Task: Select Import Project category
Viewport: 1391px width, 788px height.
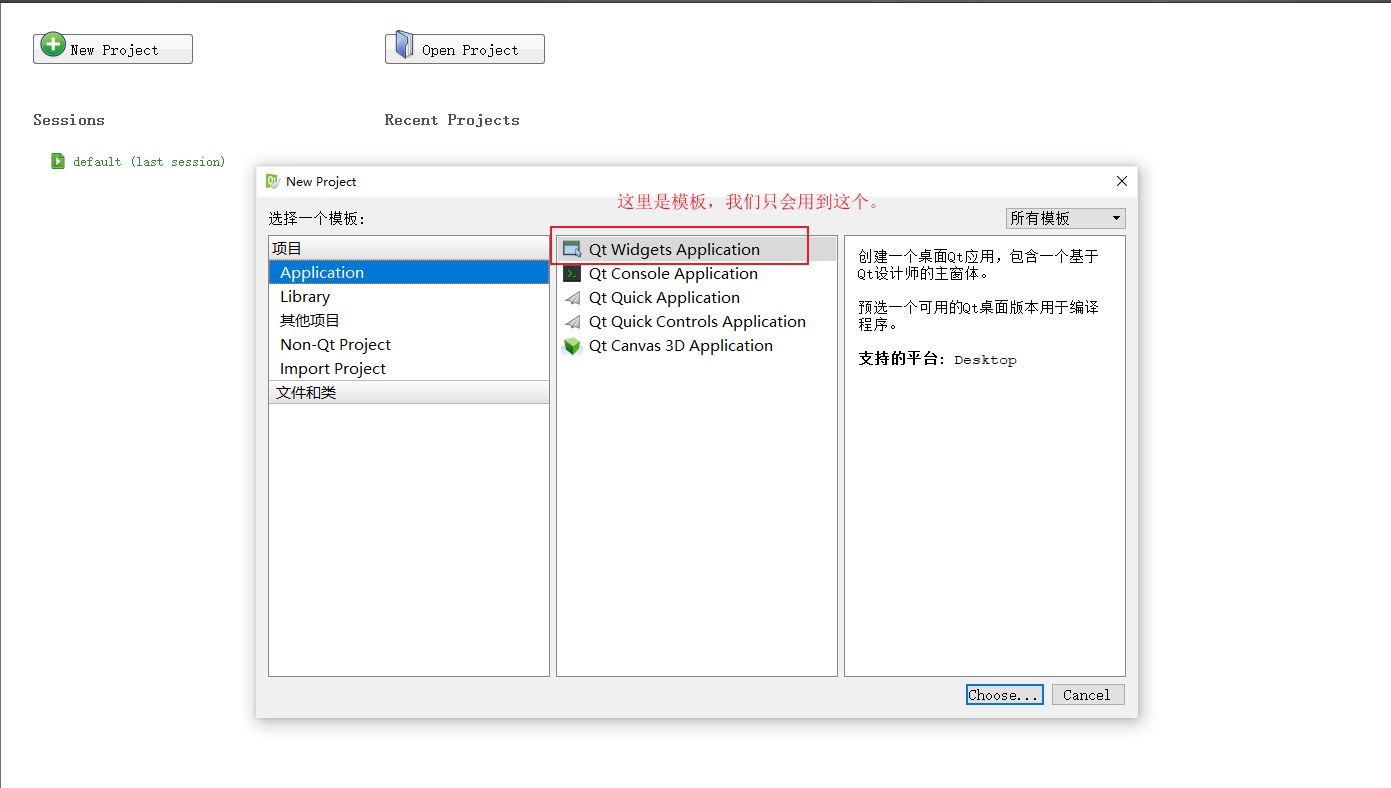Action: [409, 368]
